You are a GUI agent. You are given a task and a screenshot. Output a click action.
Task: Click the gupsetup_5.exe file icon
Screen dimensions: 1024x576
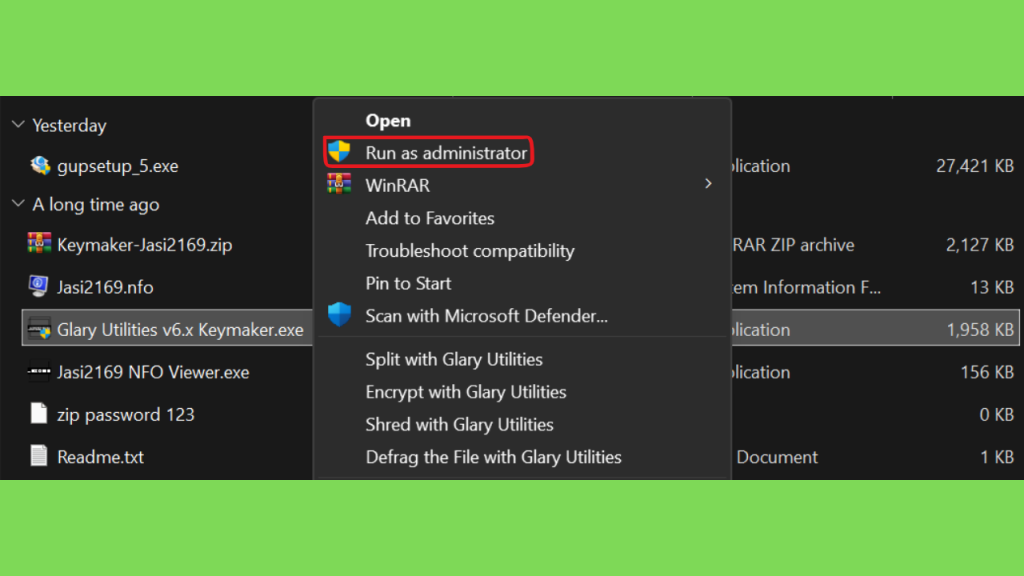point(40,166)
